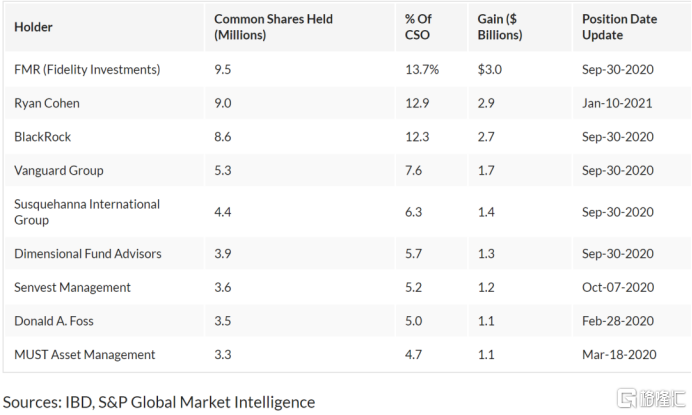The image size is (692, 415).
Task: Select the Mar-18-2020 date cell
Action: tap(618, 354)
